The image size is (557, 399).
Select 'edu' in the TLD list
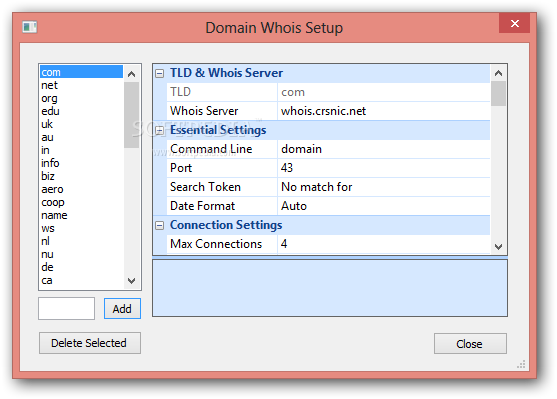81,111
